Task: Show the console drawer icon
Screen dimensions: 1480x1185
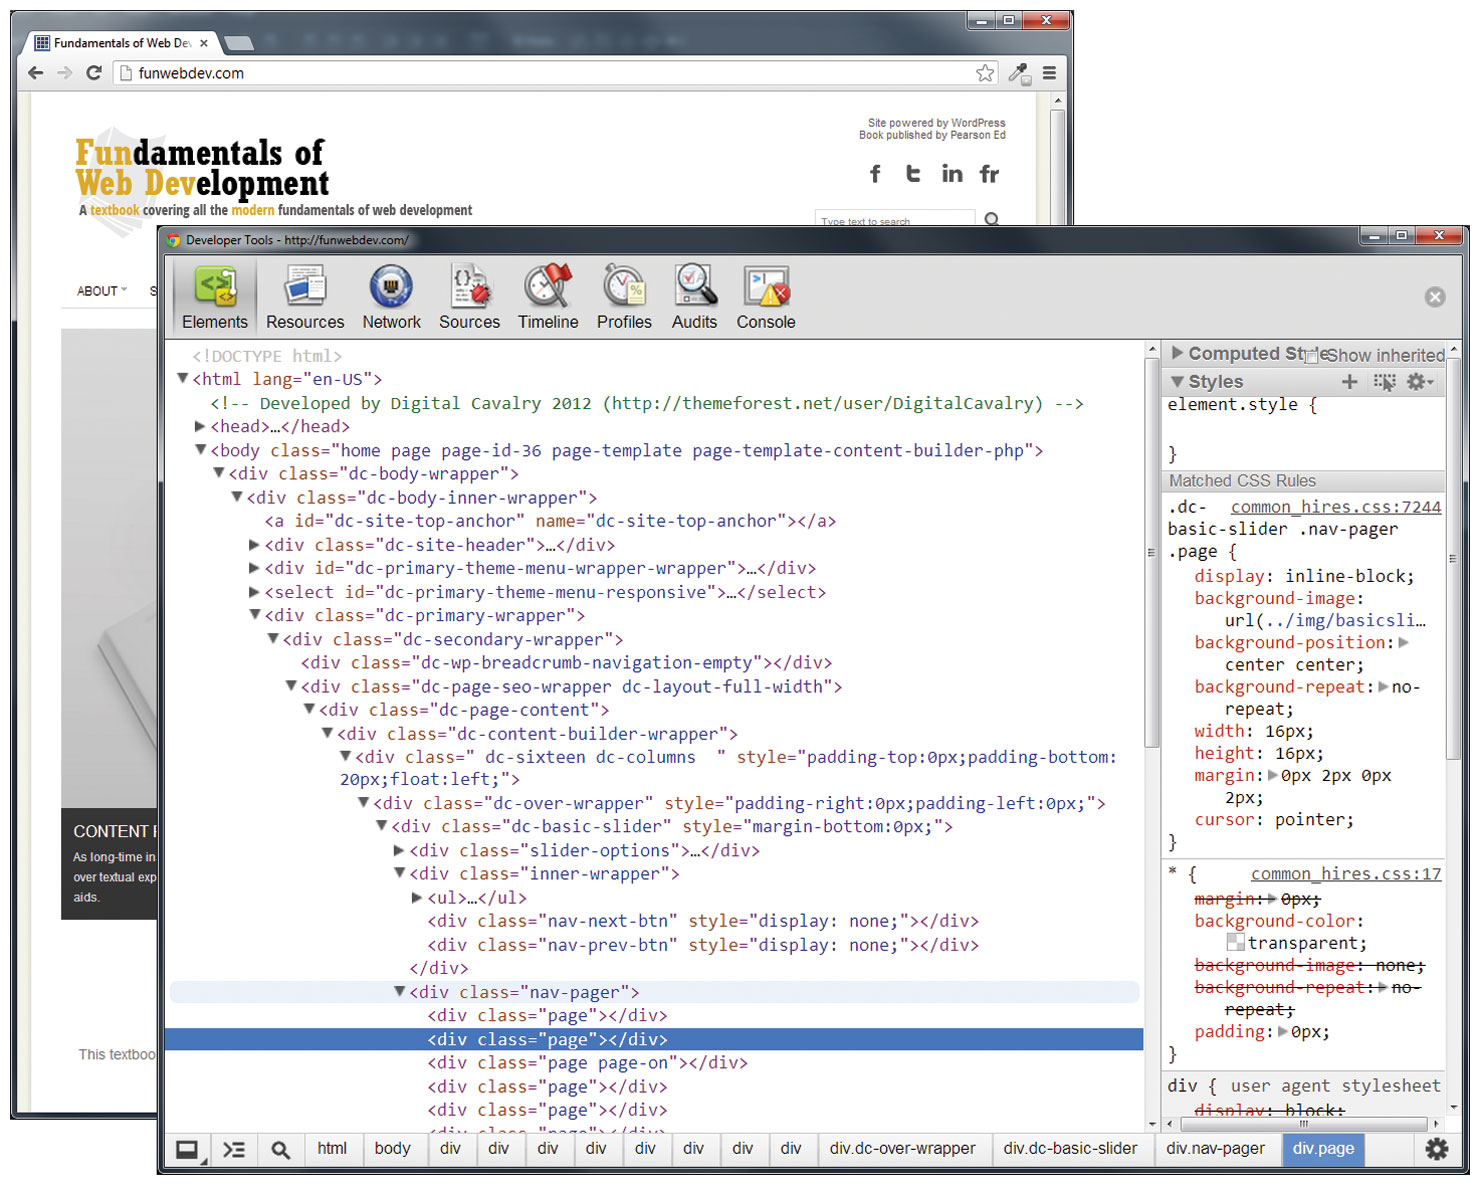Action: [x=234, y=1150]
